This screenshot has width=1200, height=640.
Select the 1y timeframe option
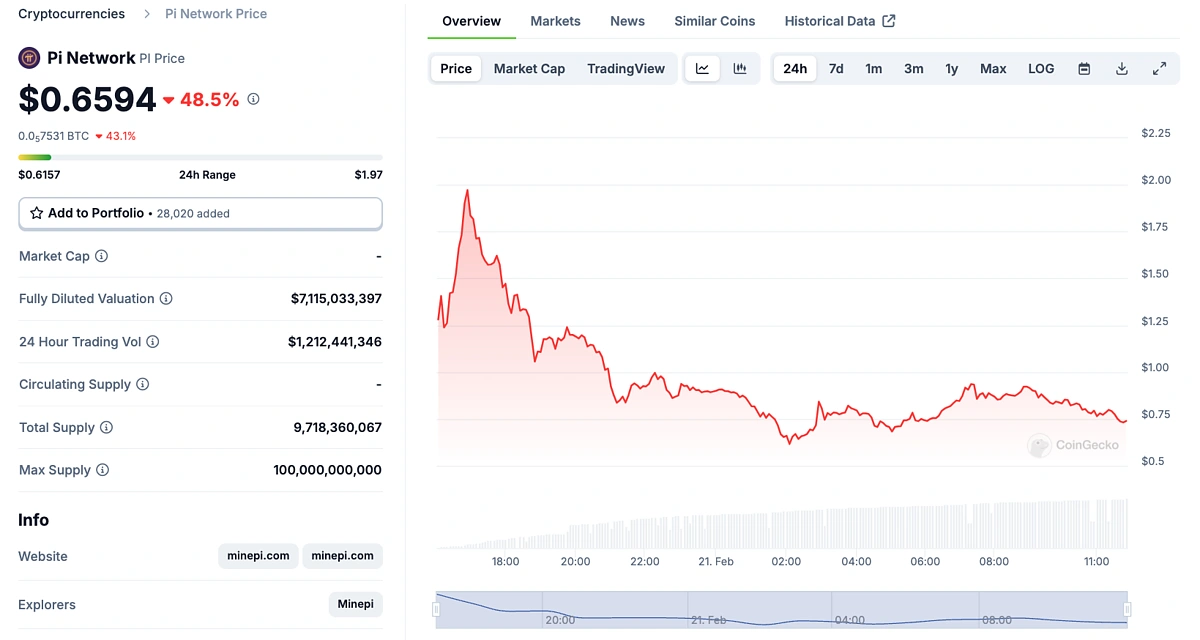tap(951, 68)
